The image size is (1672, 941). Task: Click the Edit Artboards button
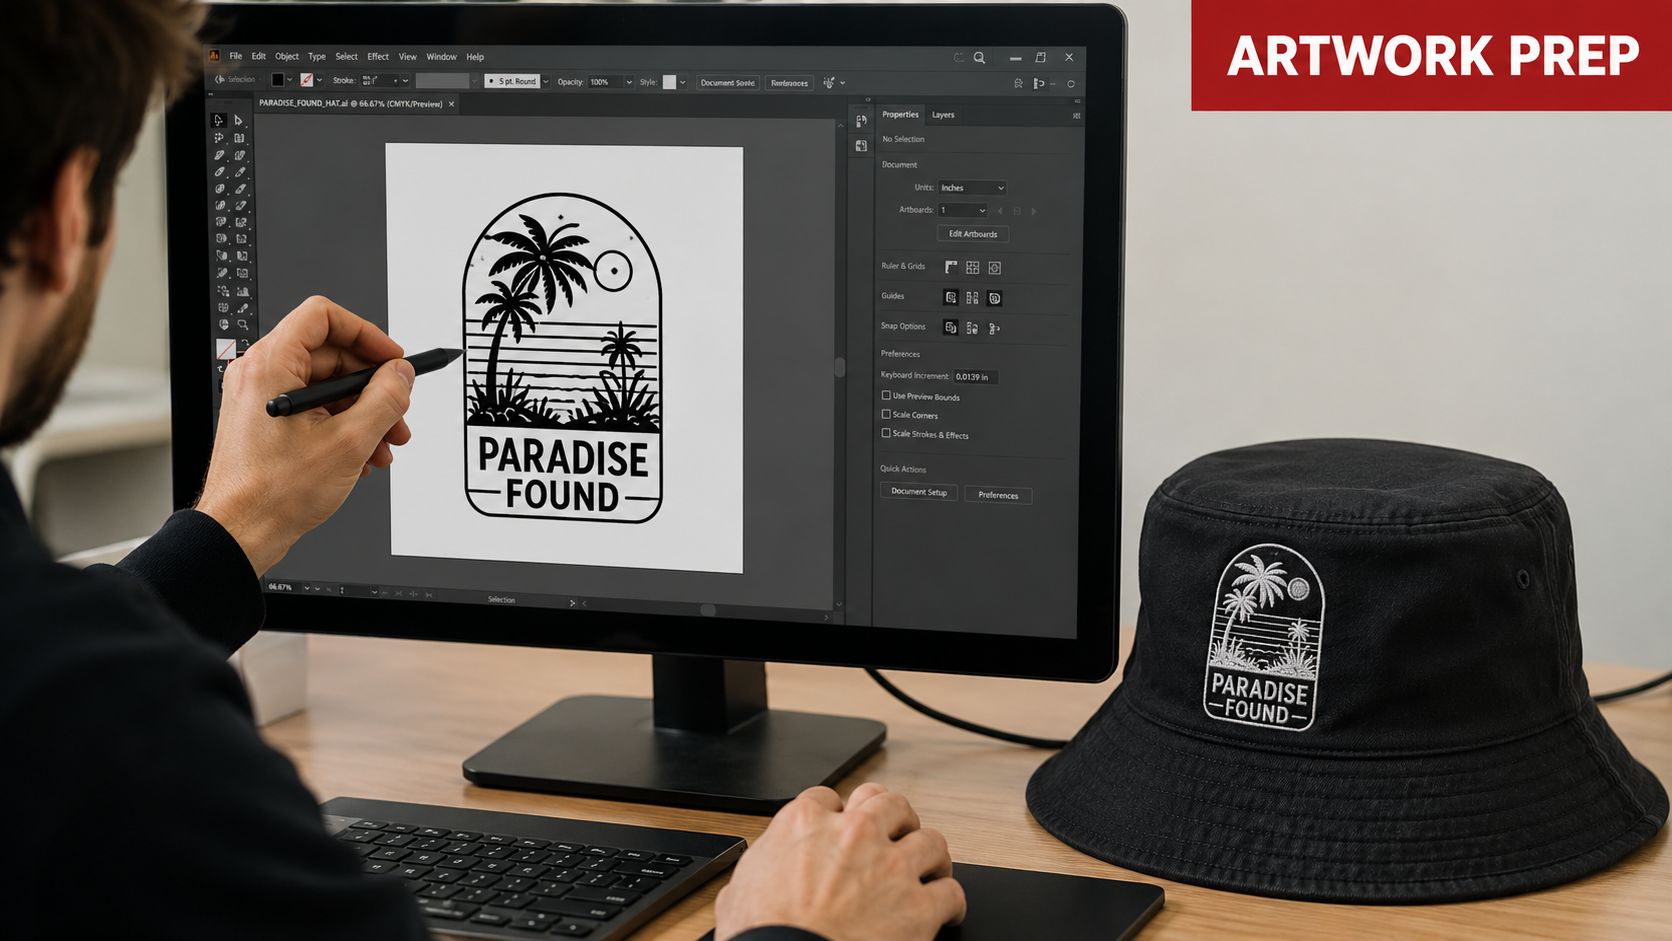tap(973, 234)
